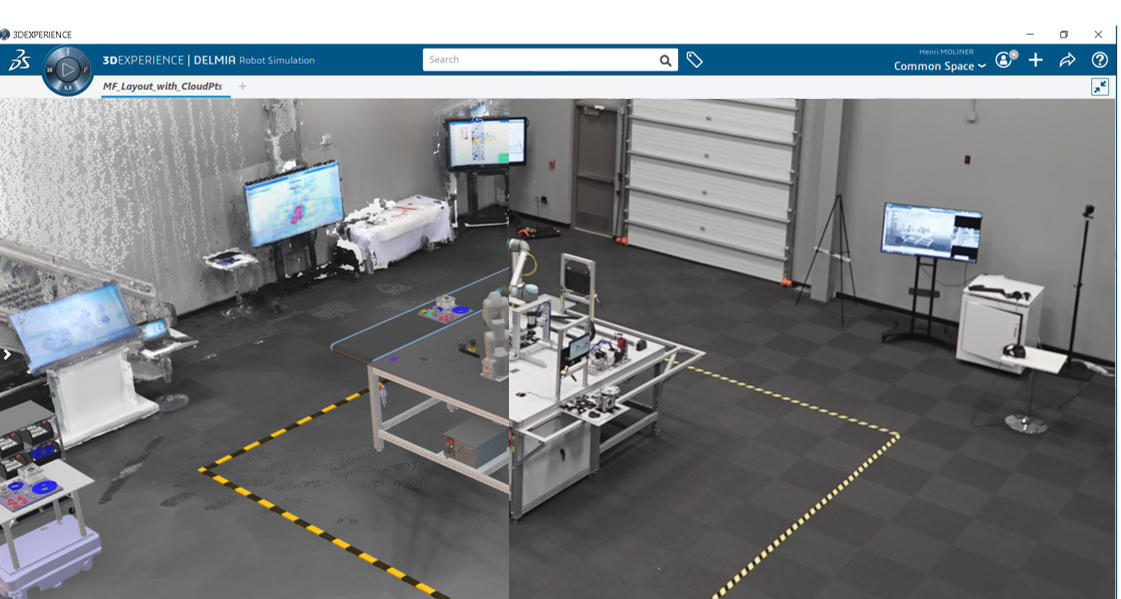
Task: Open a new tab with the plus next to MF_Layout_with_CloudPts
Action: [241, 86]
